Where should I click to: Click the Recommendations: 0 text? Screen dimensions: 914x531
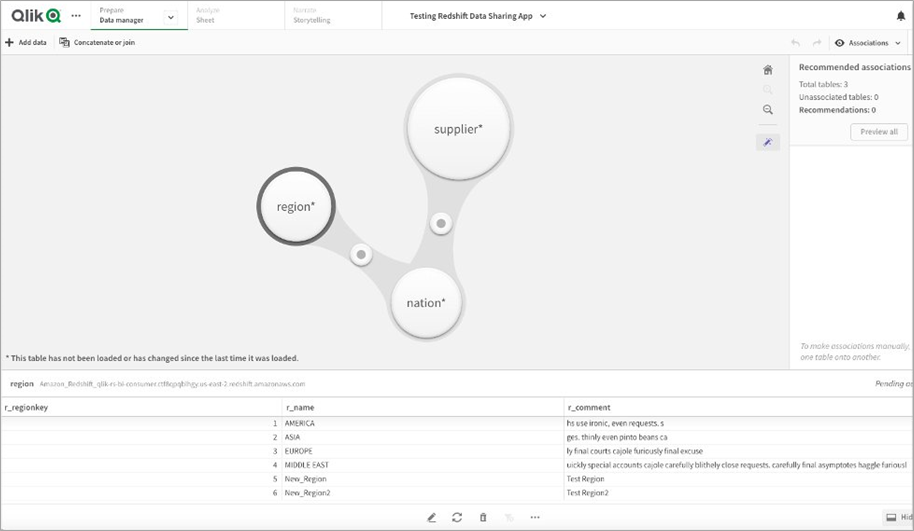click(x=837, y=110)
